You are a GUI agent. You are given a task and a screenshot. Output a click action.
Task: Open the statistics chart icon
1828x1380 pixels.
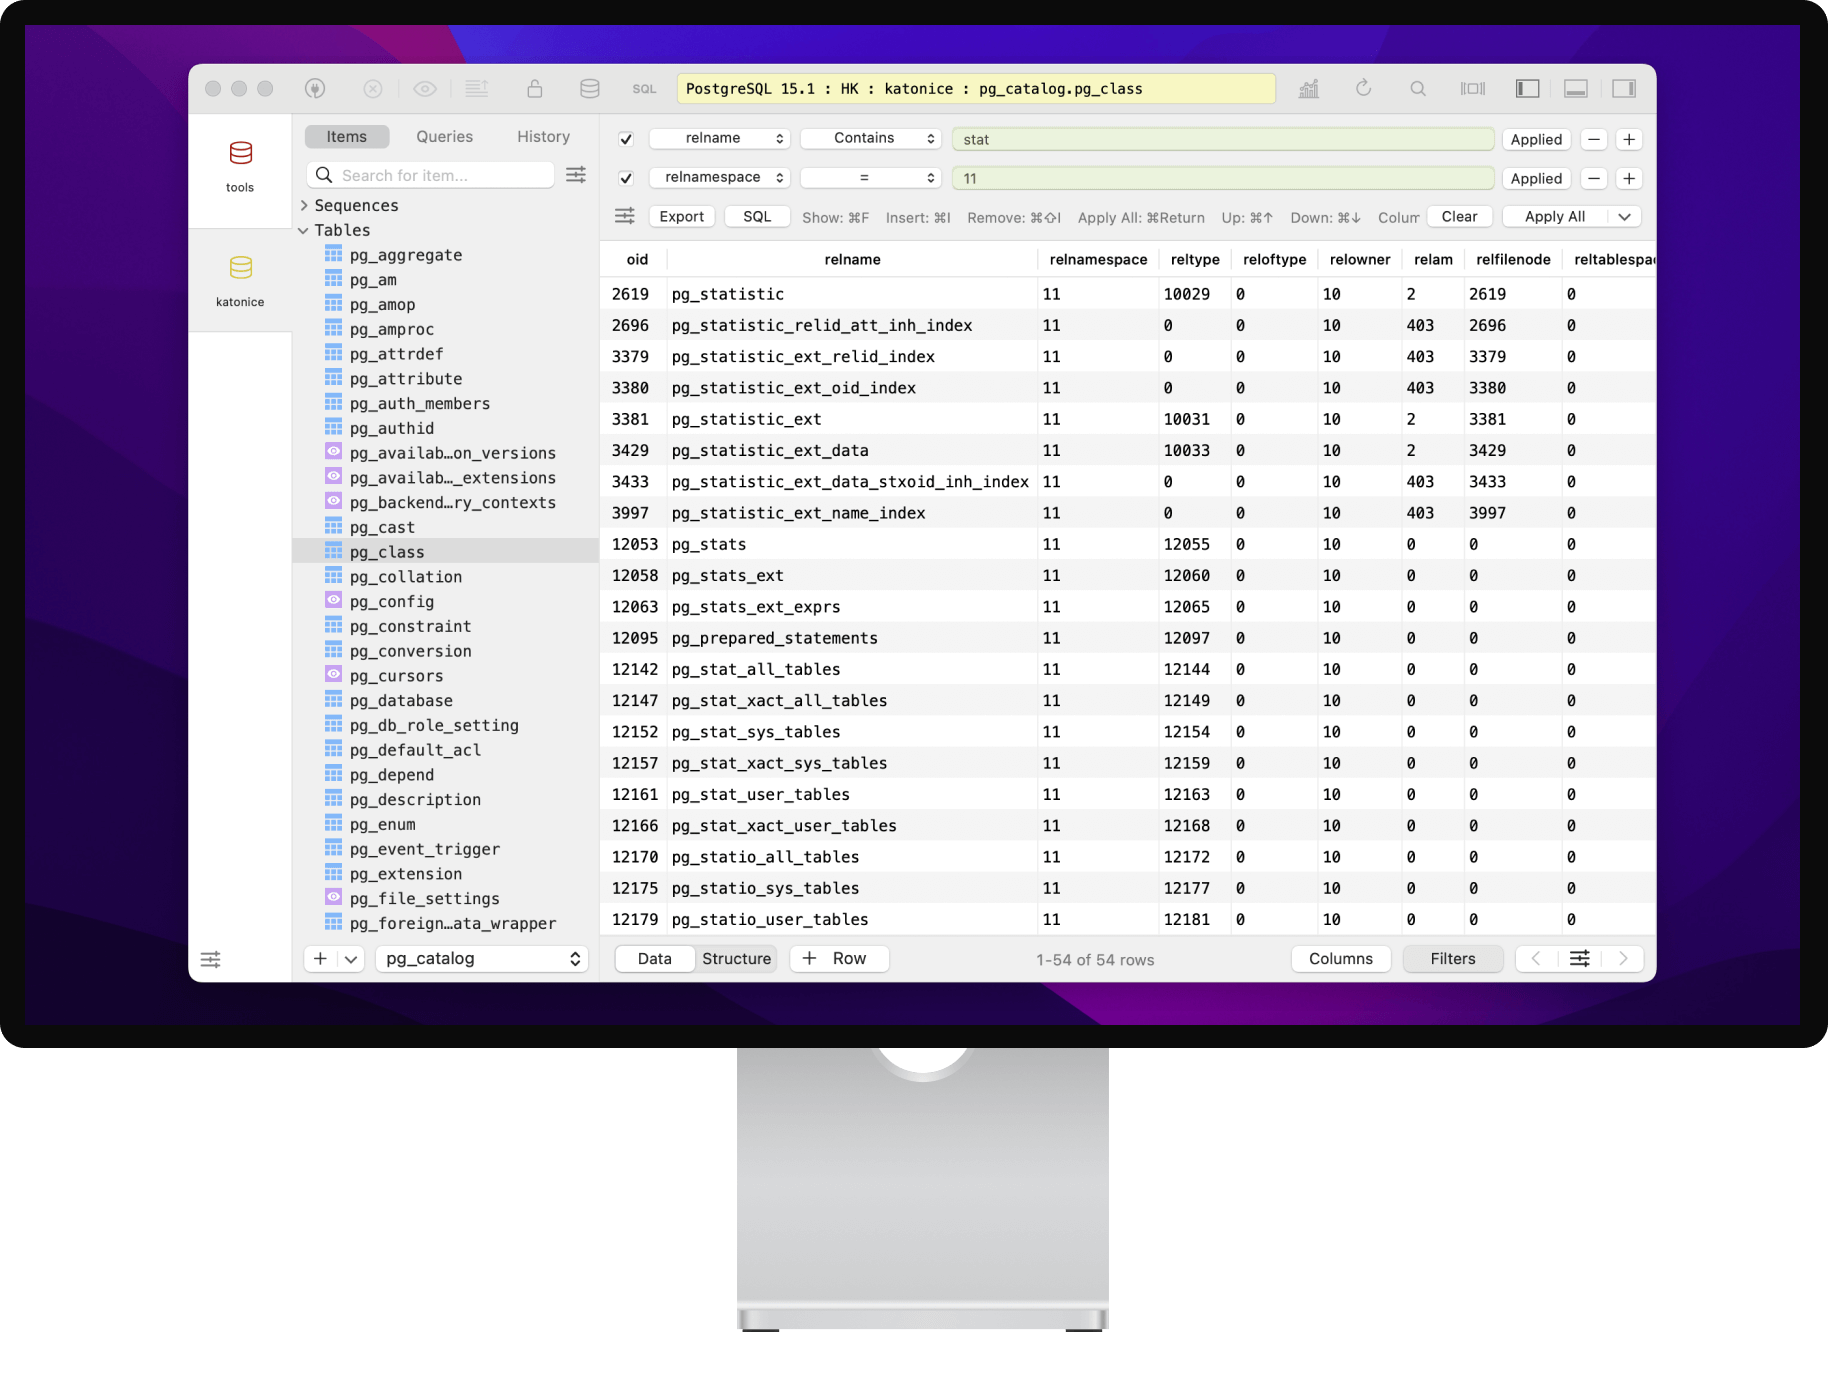click(1308, 88)
